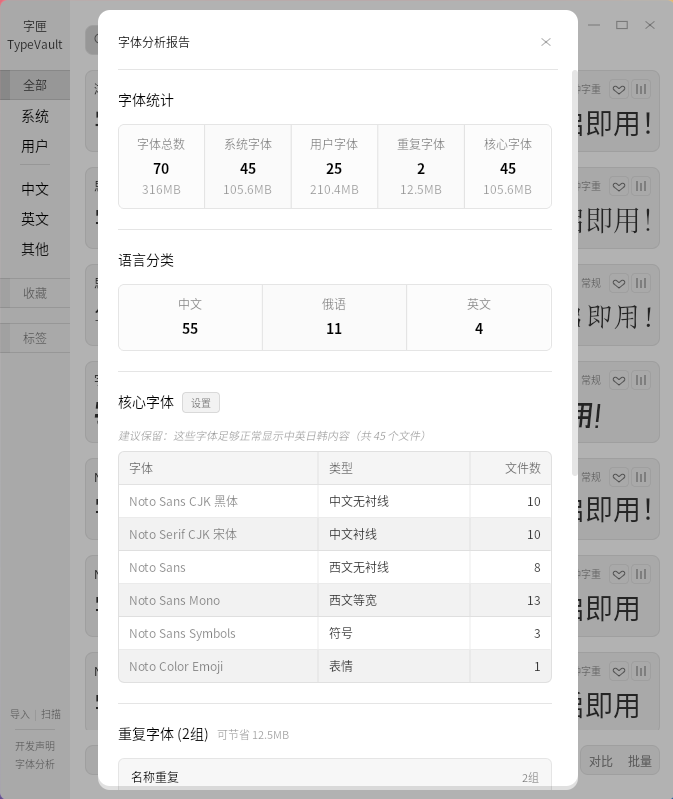The width and height of the screenshot is (673, 799).
Task: Click the 用户字体 25 stat card
Action: (x=334, y=167)
